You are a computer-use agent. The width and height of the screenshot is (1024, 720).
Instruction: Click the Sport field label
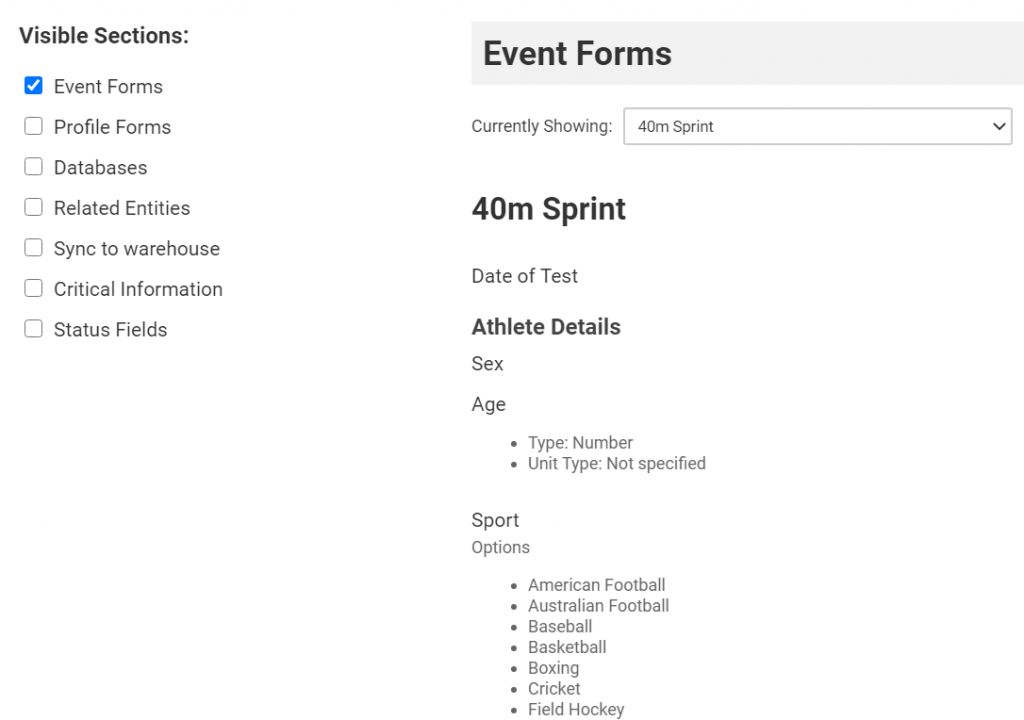[x=495, y=520]
